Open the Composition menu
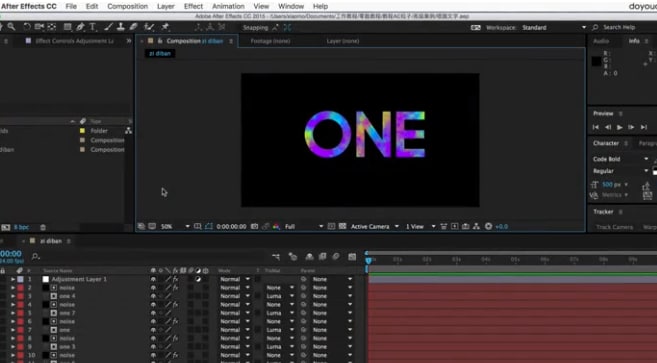Image resolution: width=657 pixels, height=363 pixels. (x=127, y=6)
